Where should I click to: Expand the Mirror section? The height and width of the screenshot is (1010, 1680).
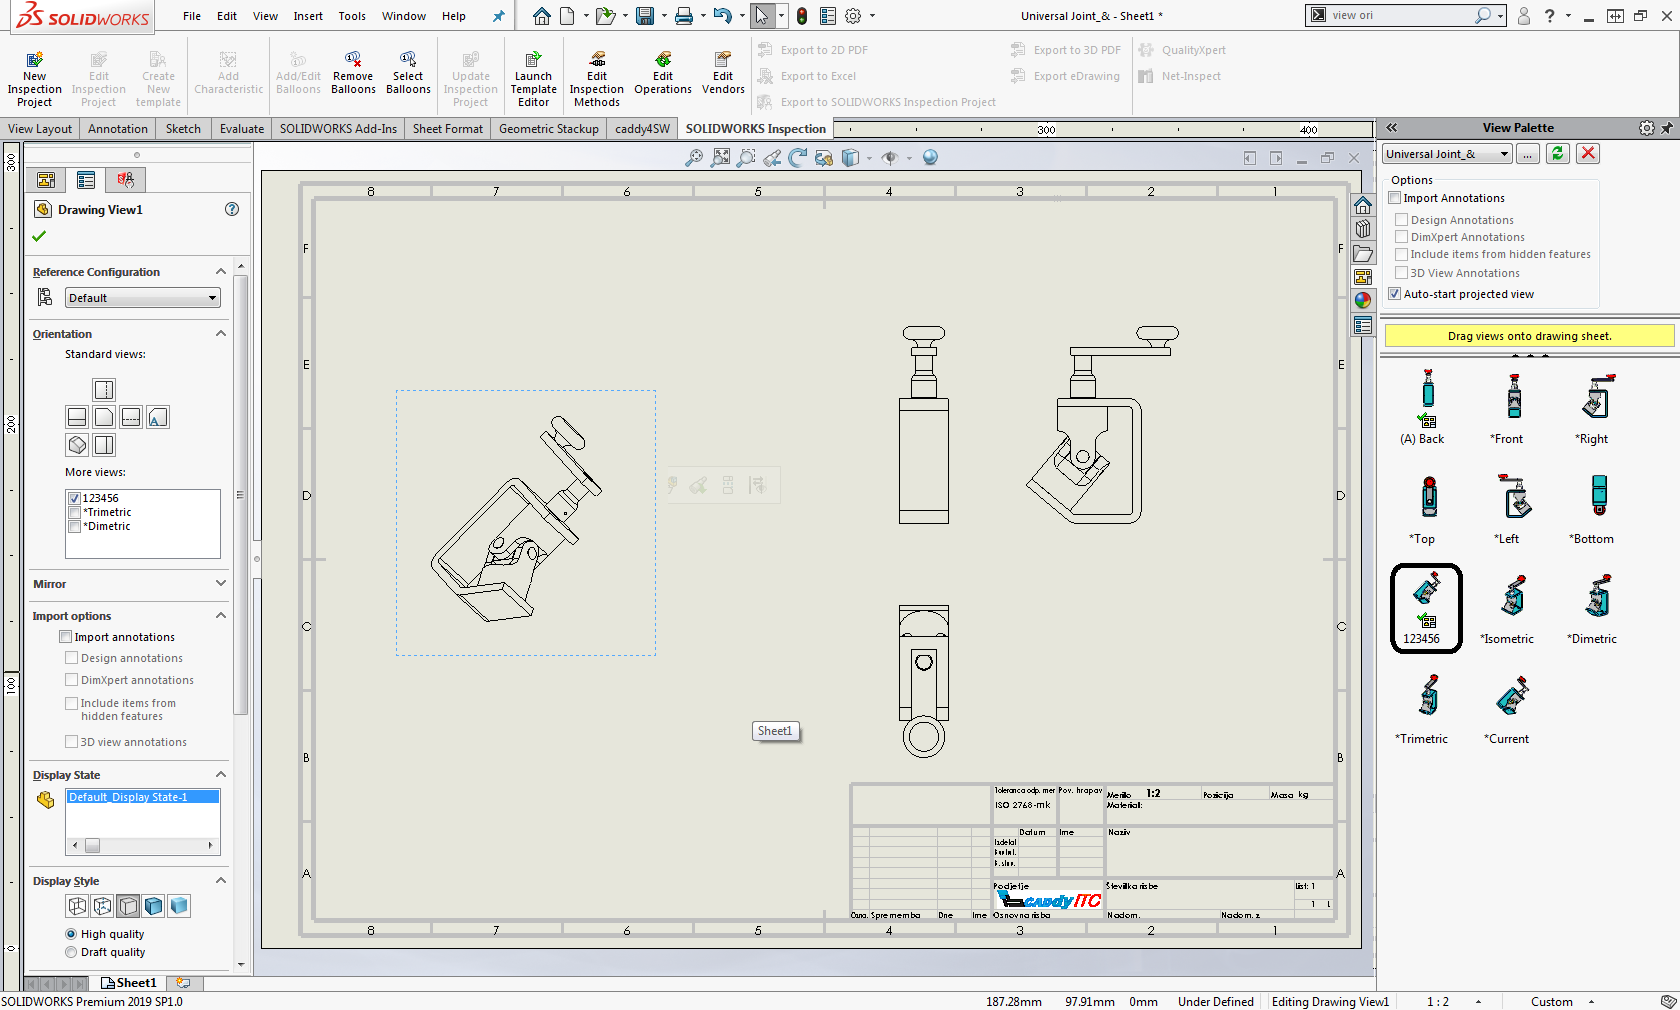tap(221, 584)
